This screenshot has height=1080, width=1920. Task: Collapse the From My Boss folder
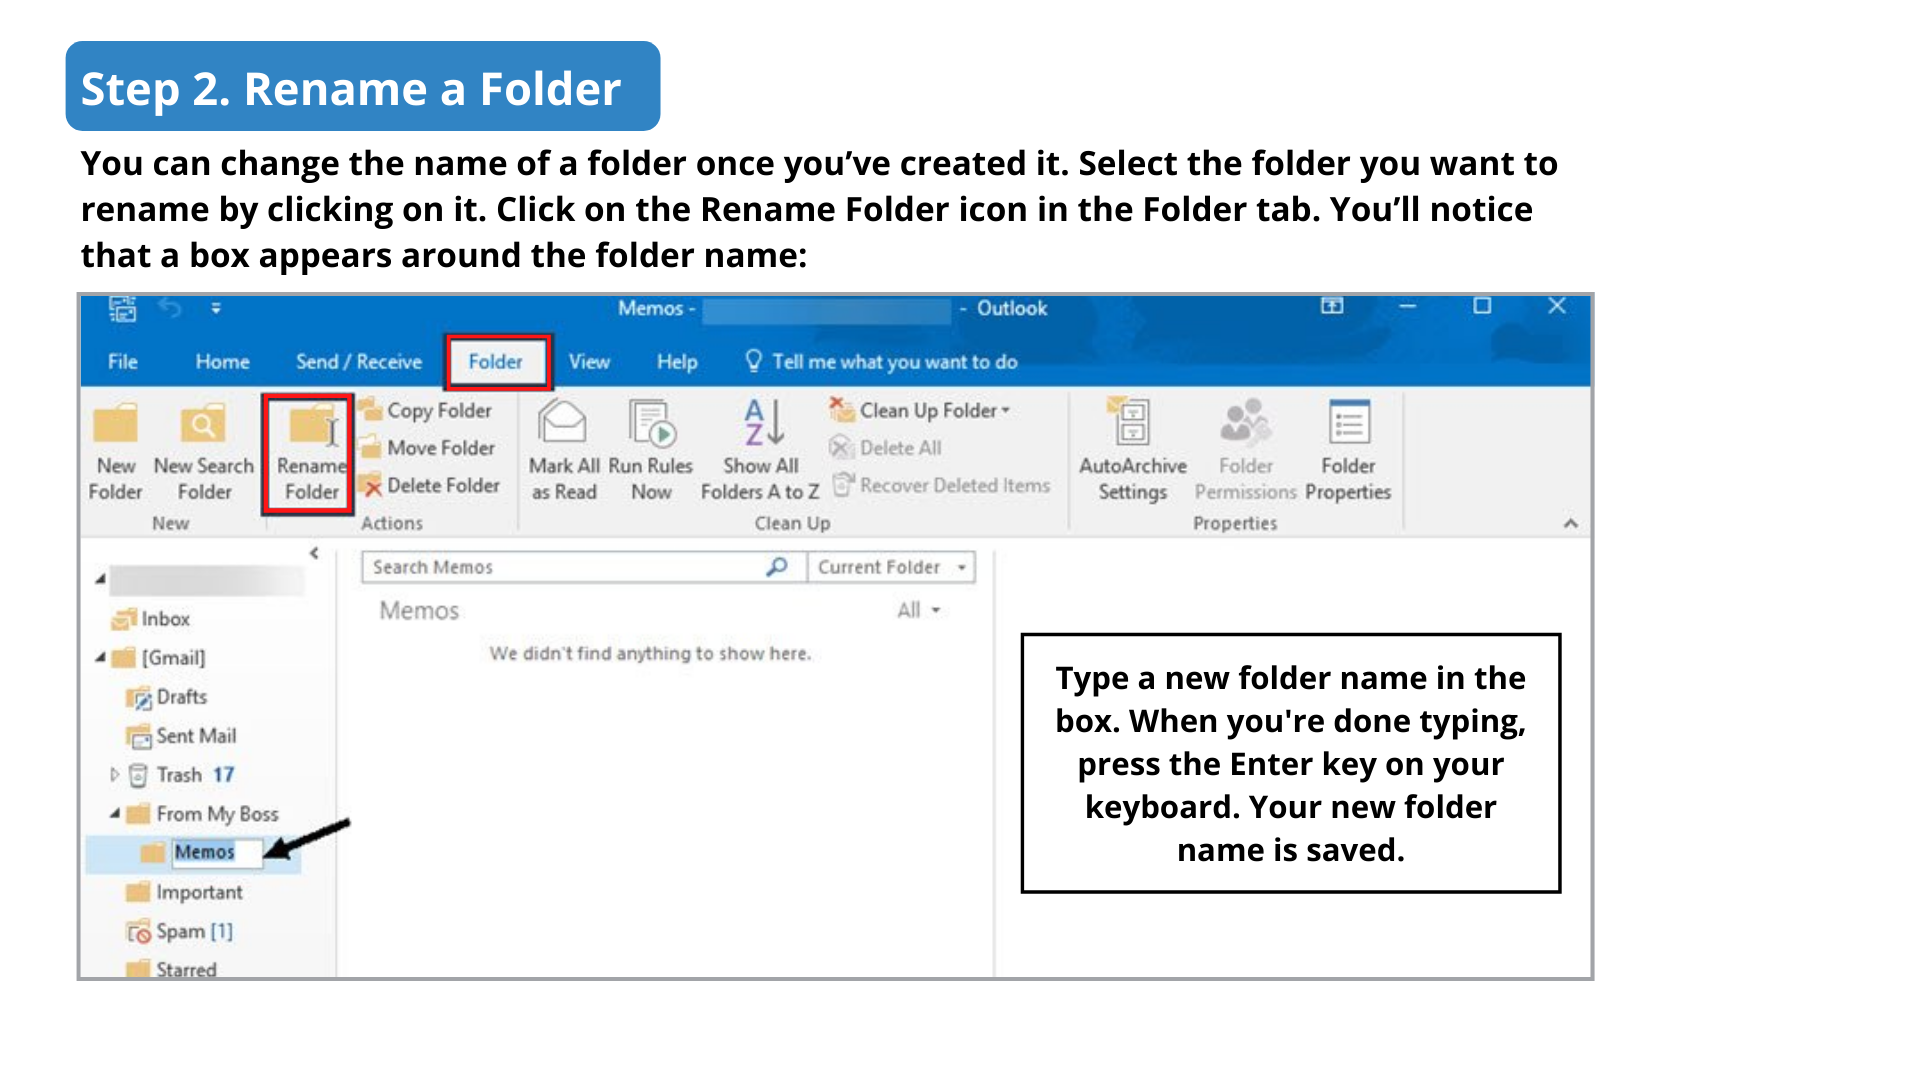(115, 814)
